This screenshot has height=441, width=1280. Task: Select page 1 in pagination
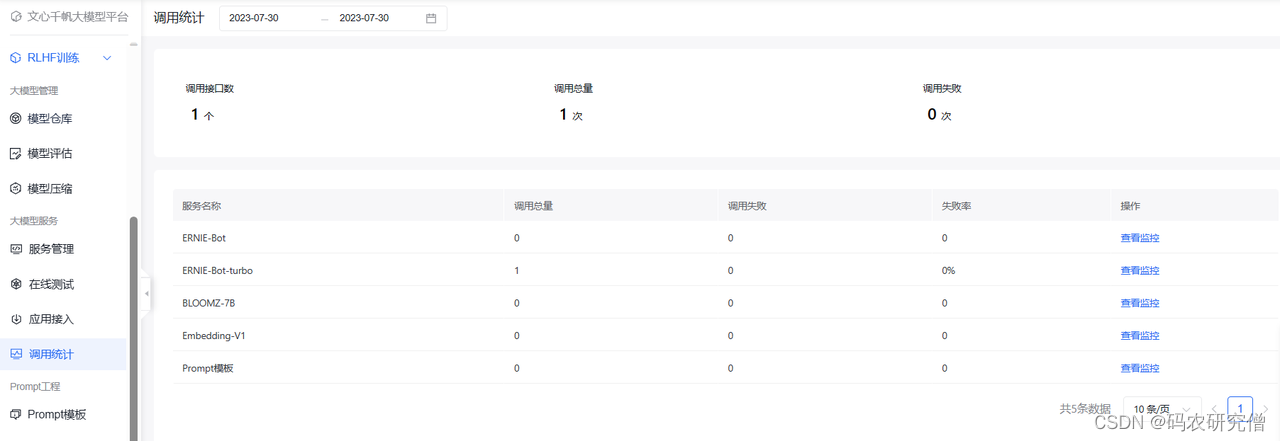pyautogui.click(x=1240, y=409)
